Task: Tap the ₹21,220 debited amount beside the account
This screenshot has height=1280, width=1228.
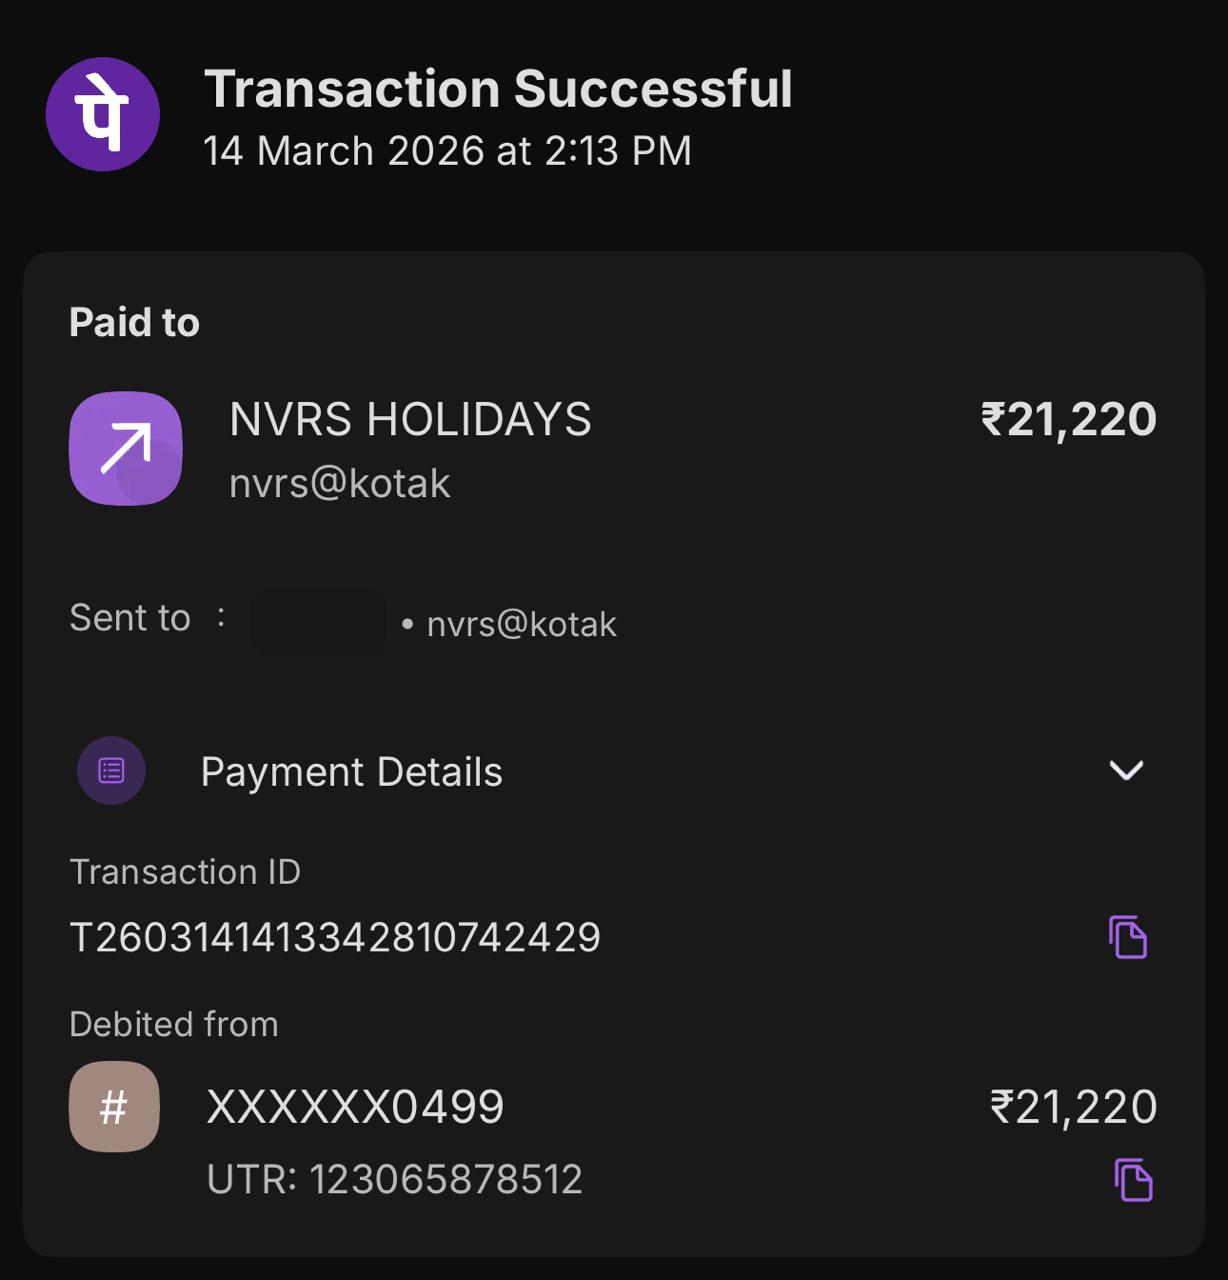Action: [1073, 1107]
